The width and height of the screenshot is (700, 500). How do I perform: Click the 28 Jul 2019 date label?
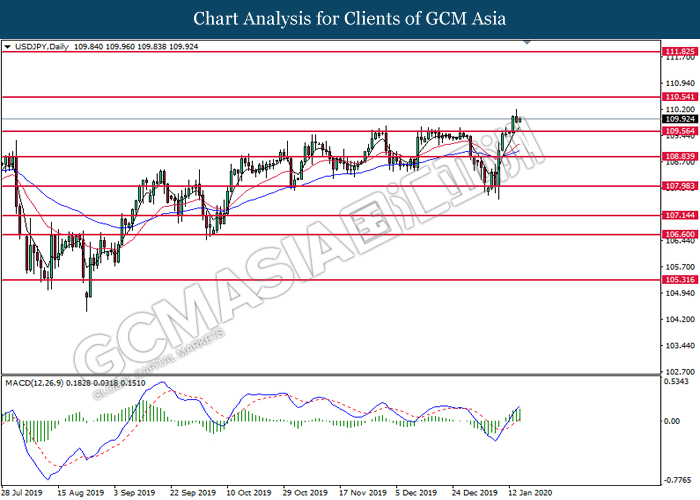coord(22,493)
